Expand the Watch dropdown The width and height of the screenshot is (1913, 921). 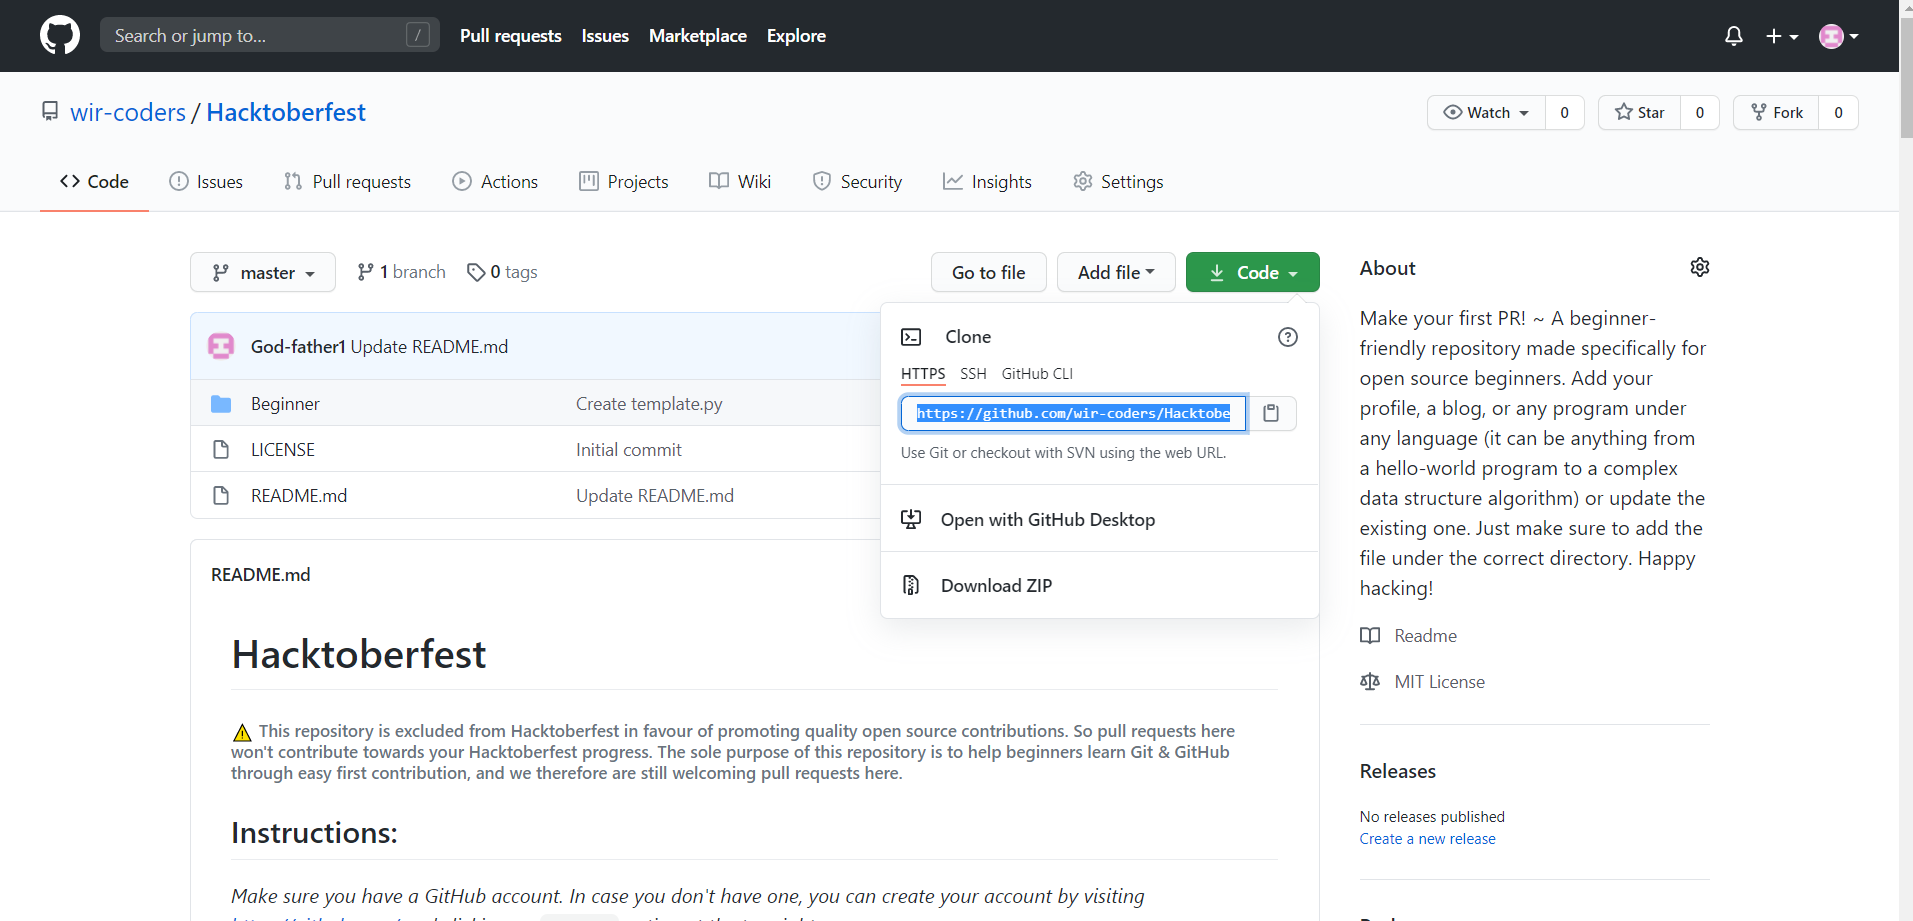[1486, 112]
